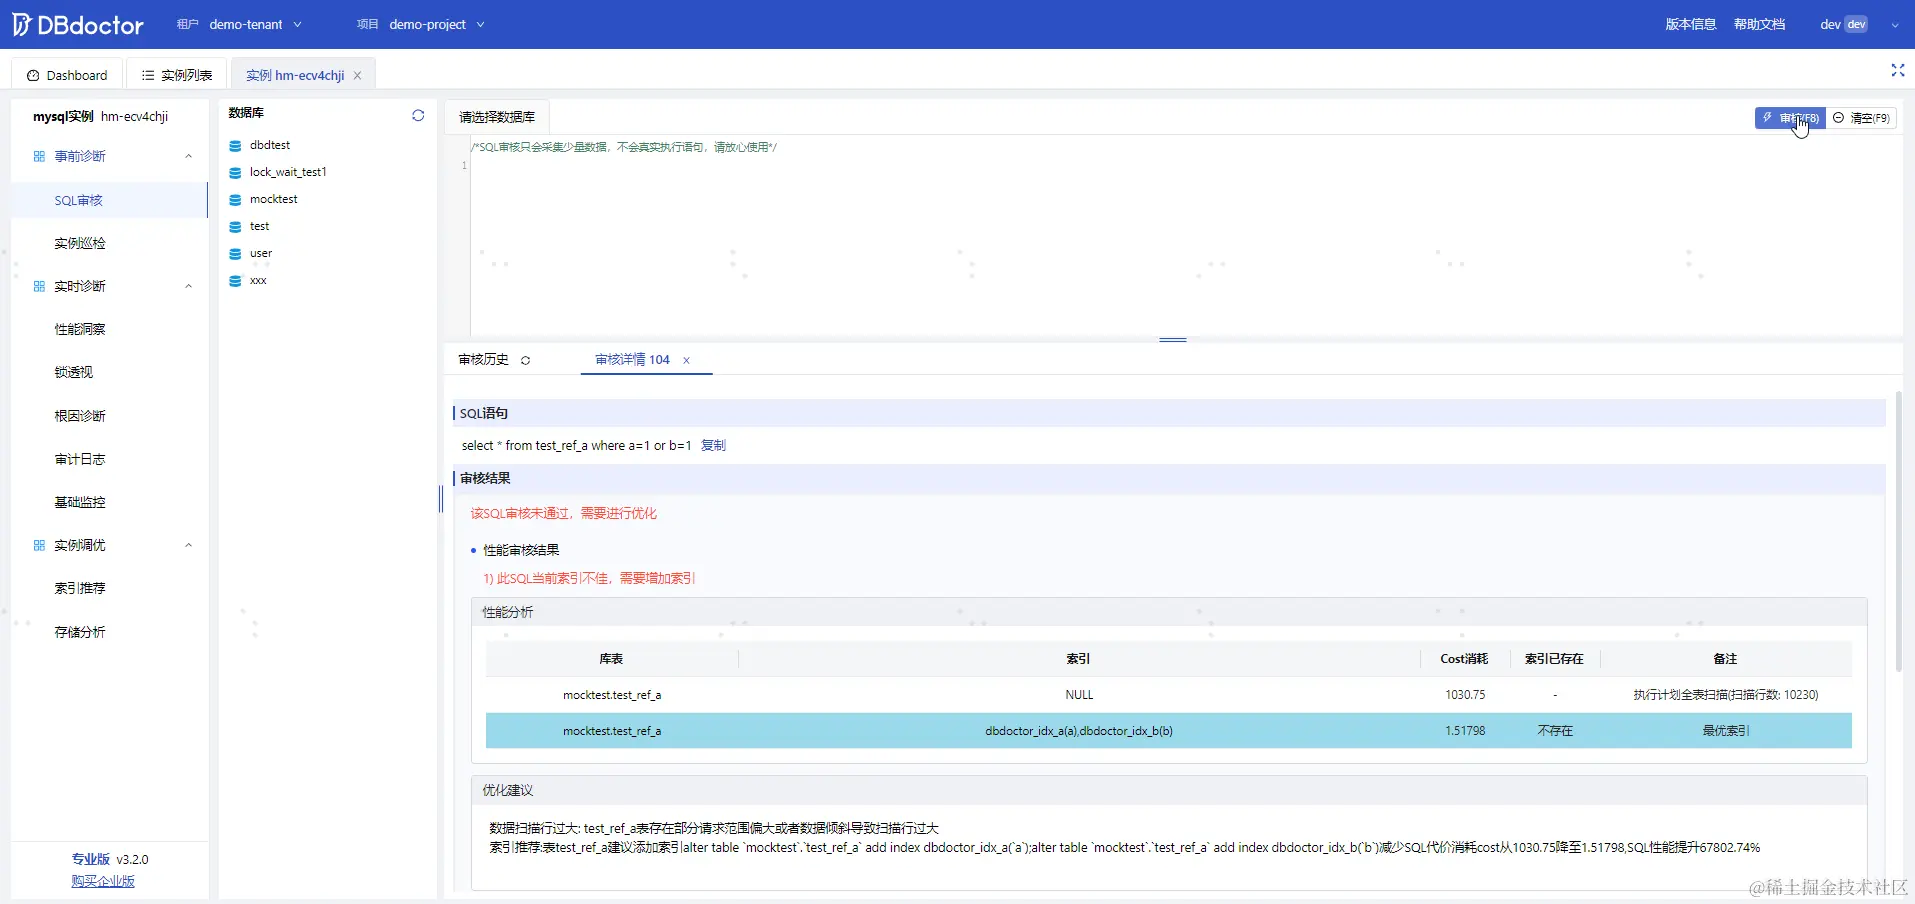Click the Dashboard tab icon

click(33, 75)
